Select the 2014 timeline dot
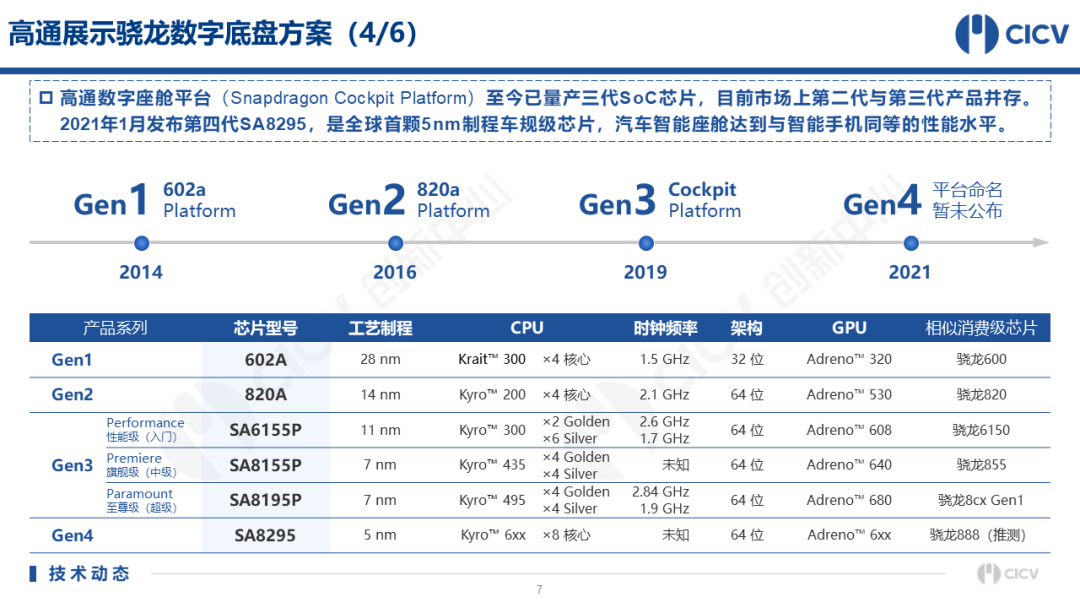This screenshot has height=608, width=1080. pos(141,243)
